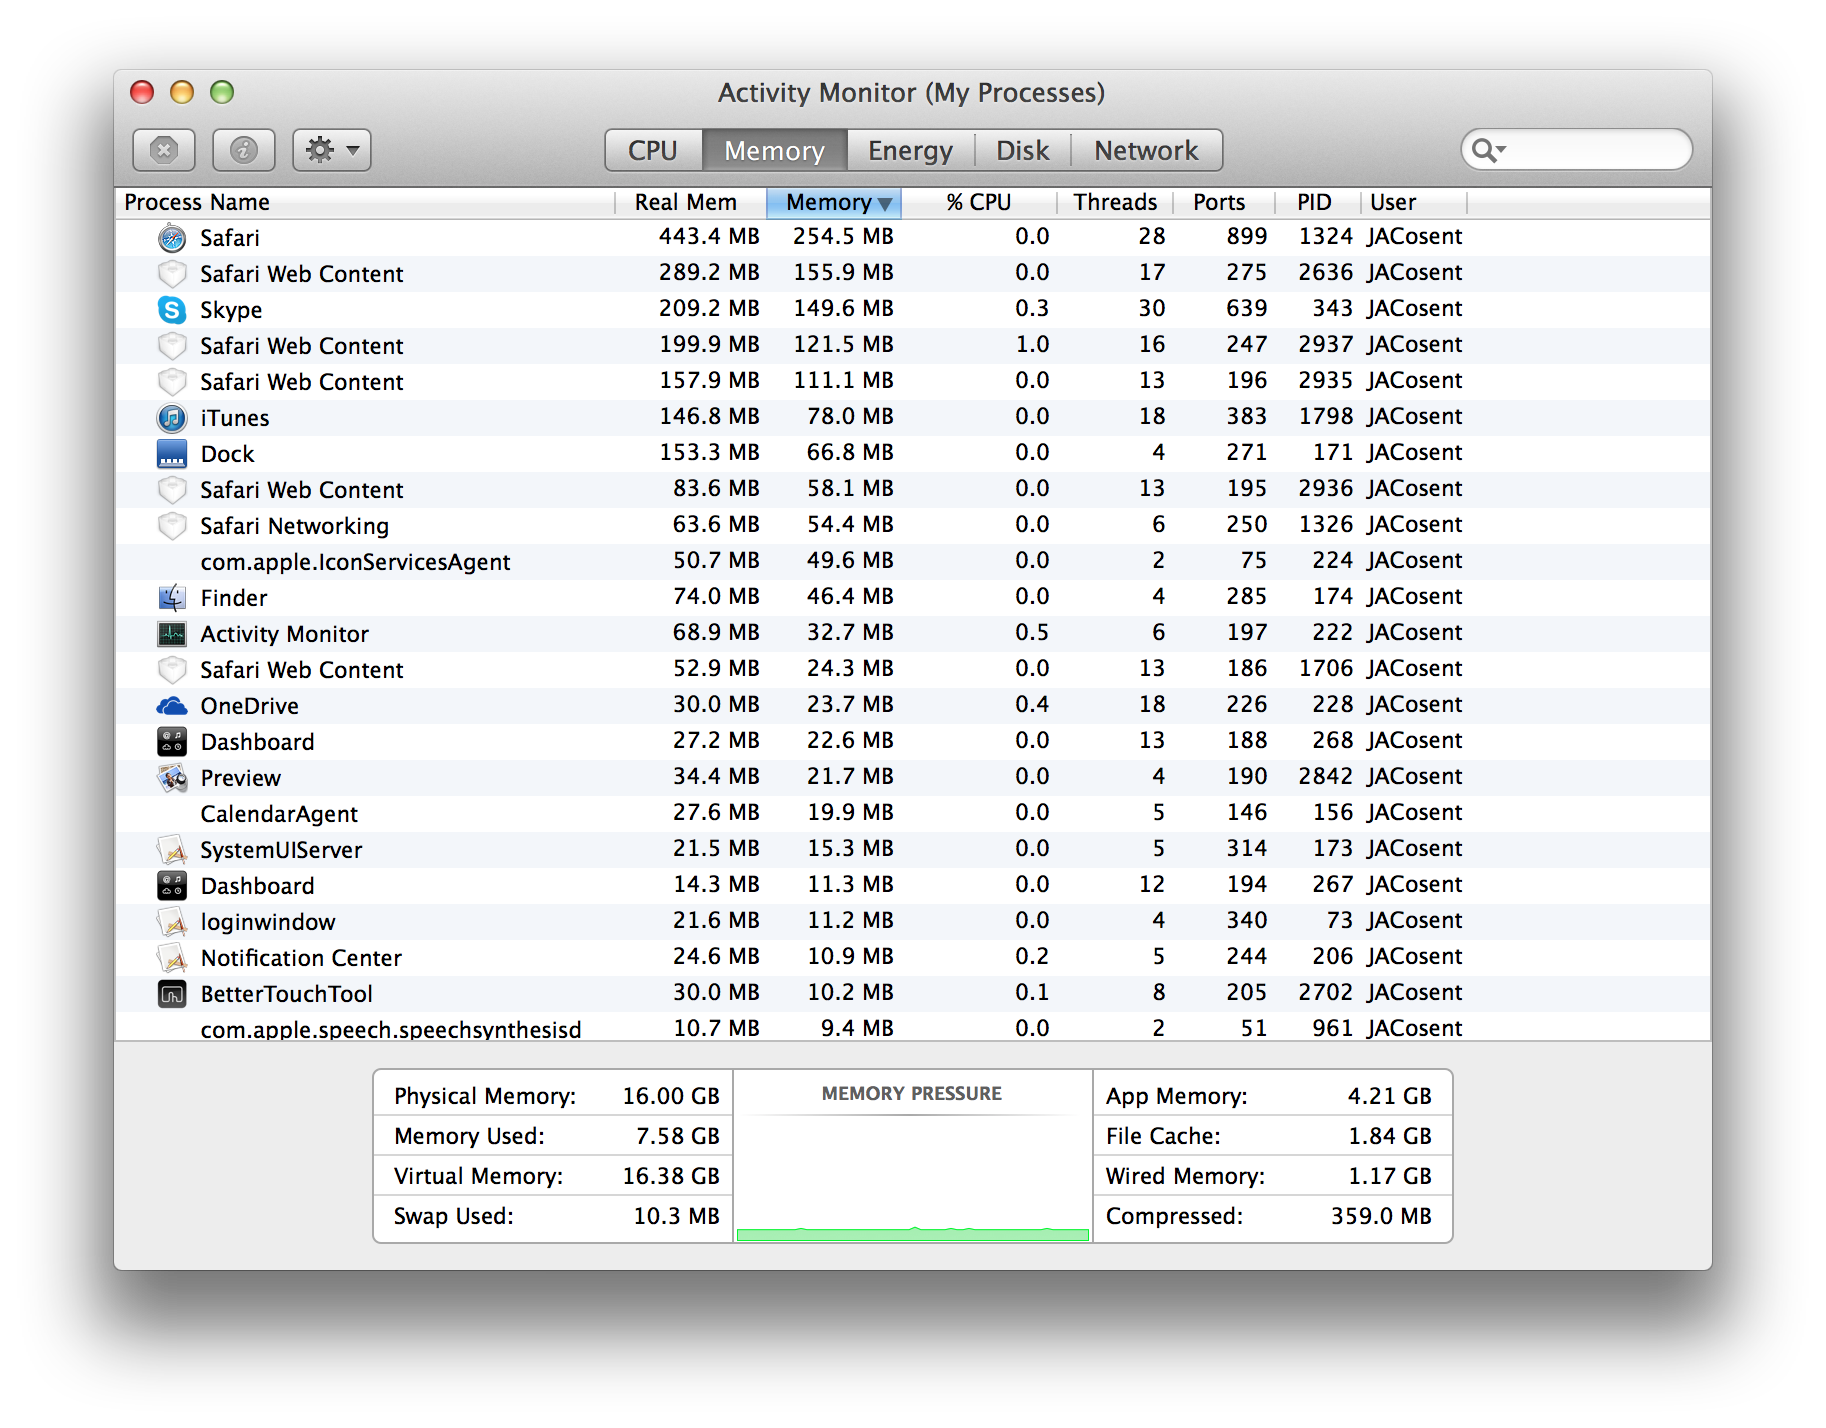
Task: Open the Network tab
Action: tap(1146, 150)
